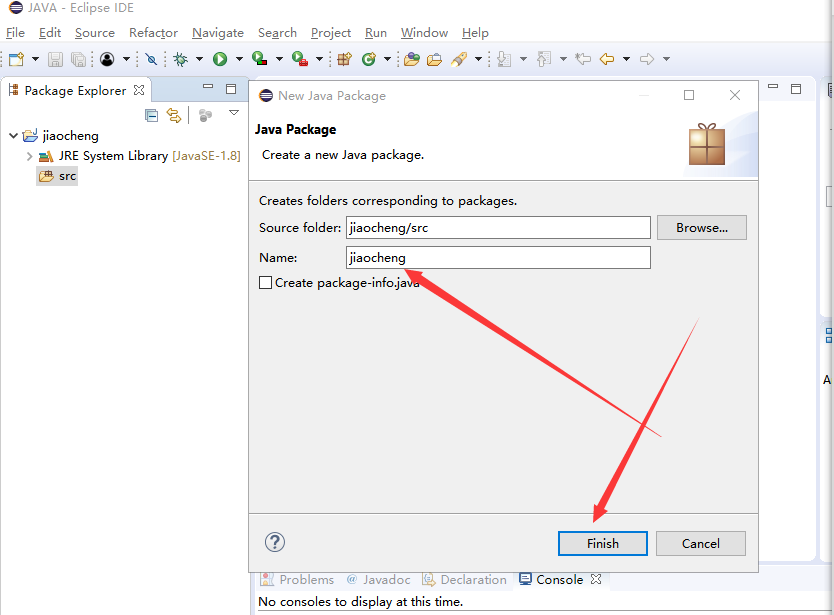
Task: Toggle Skip All Breakpoints icon
Action: point(152,59)
